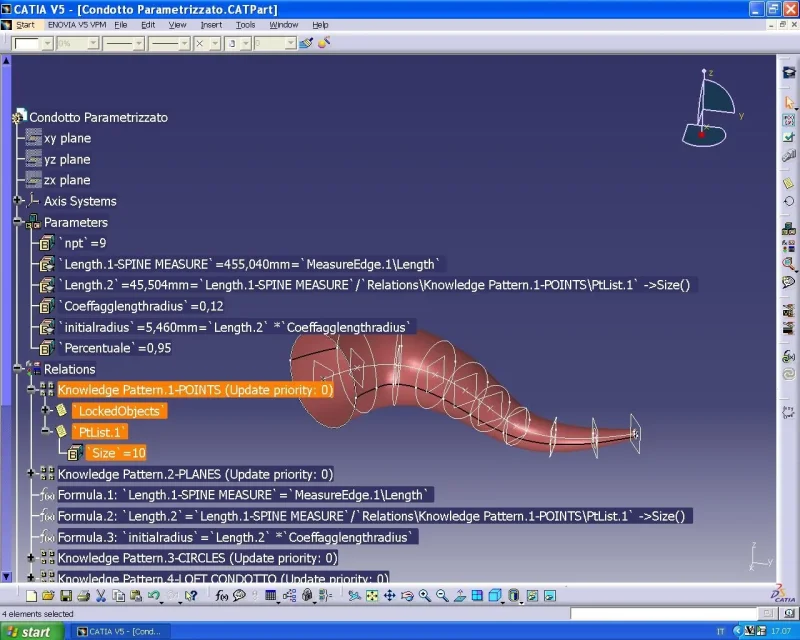Open the File menu
The width and height of the screenshot is (800, 640).
(120, 24)
